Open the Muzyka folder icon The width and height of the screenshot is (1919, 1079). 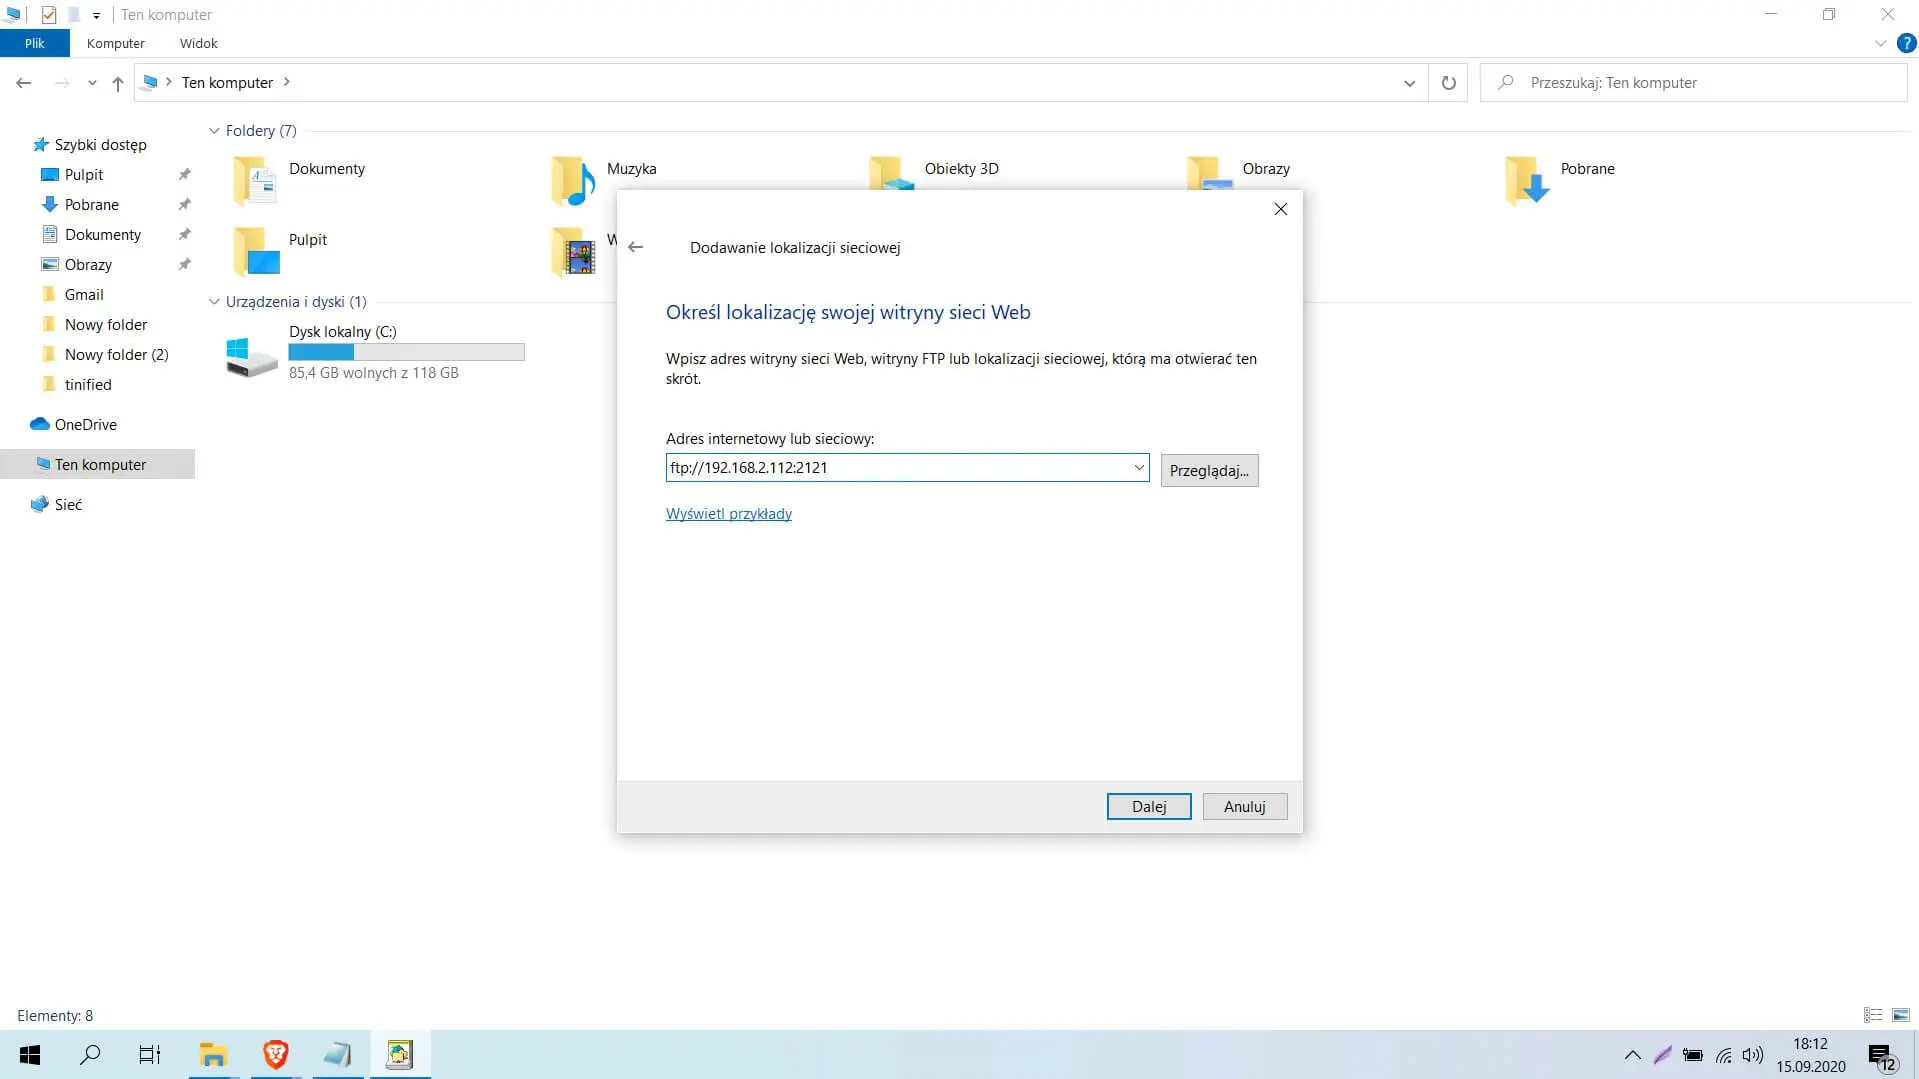573,179
